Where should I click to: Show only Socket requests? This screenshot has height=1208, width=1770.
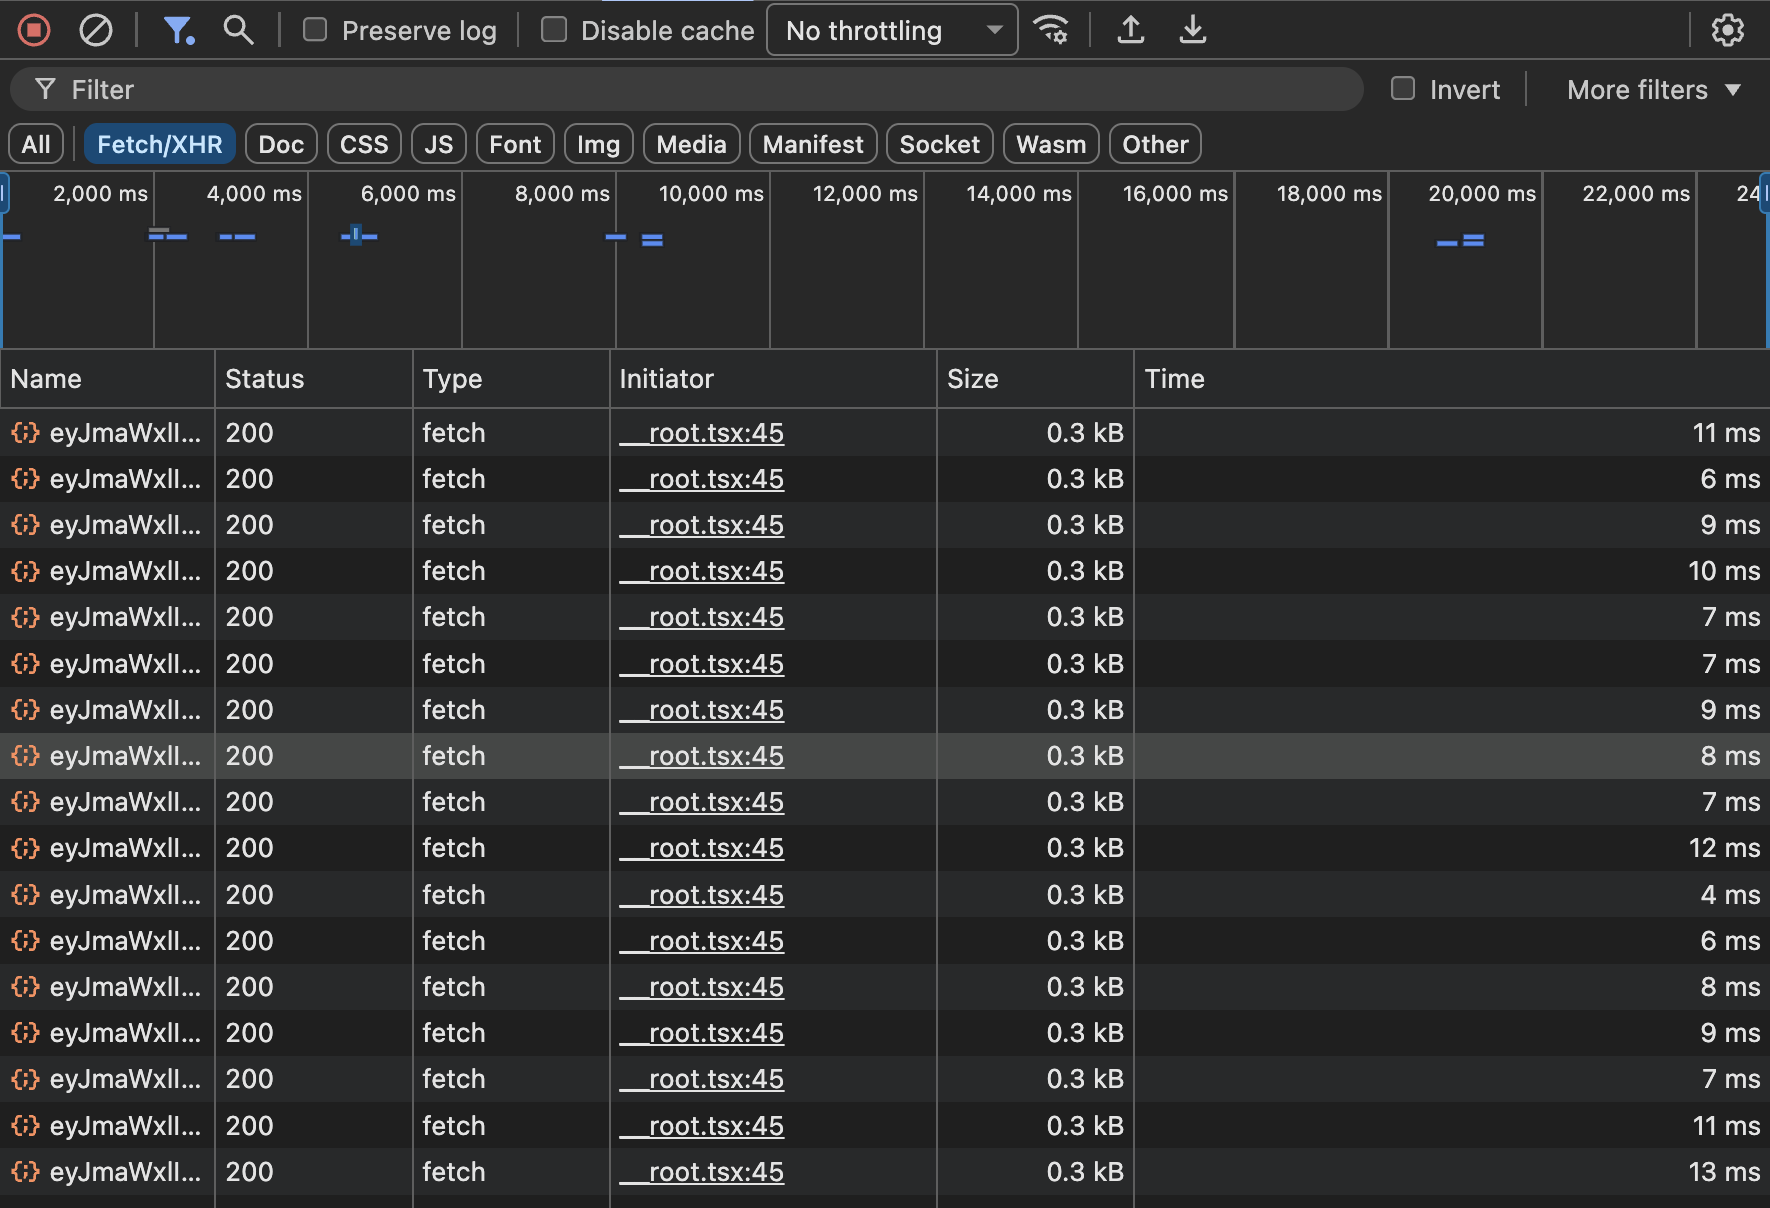coord(939,144)
